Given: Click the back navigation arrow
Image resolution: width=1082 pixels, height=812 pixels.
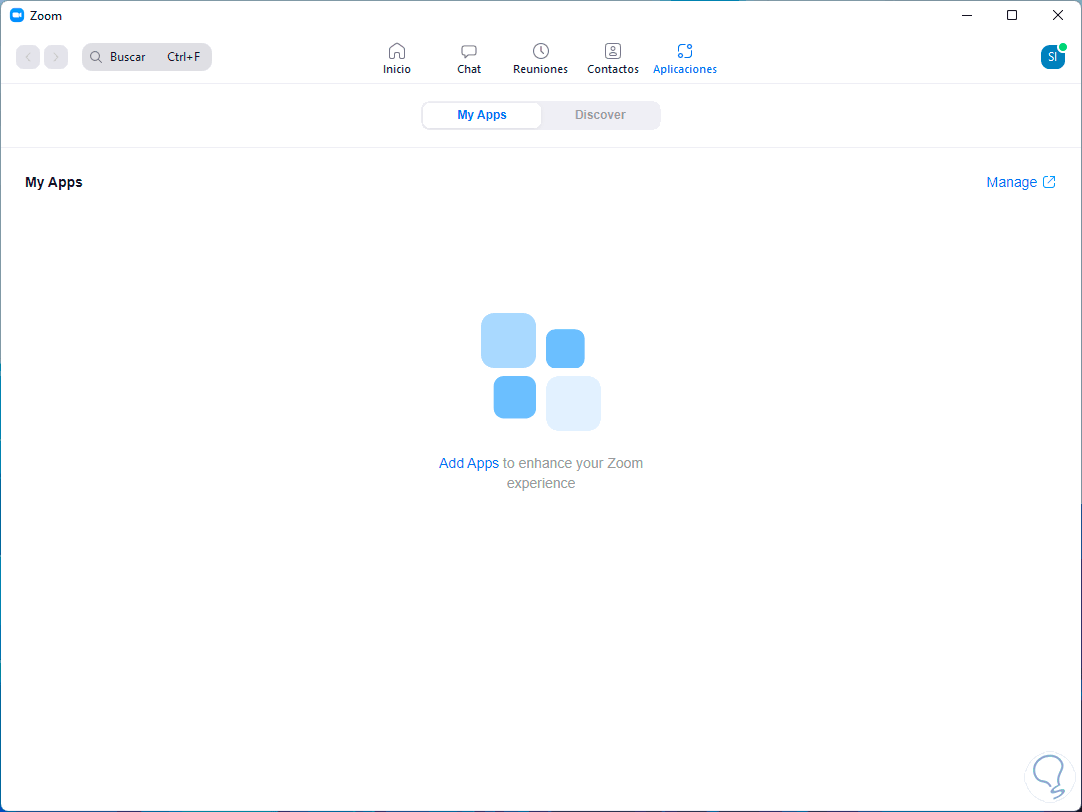Looking at the screenshot, I should click(x=28, y=57).
